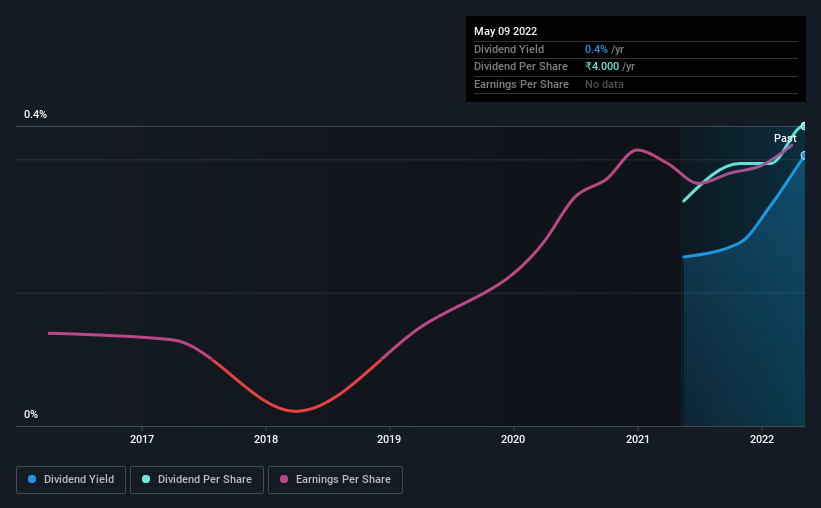This screenshot has width=821, height=508.
Task: Select the 2017 x-axis label
Action: tap(142, 439)
